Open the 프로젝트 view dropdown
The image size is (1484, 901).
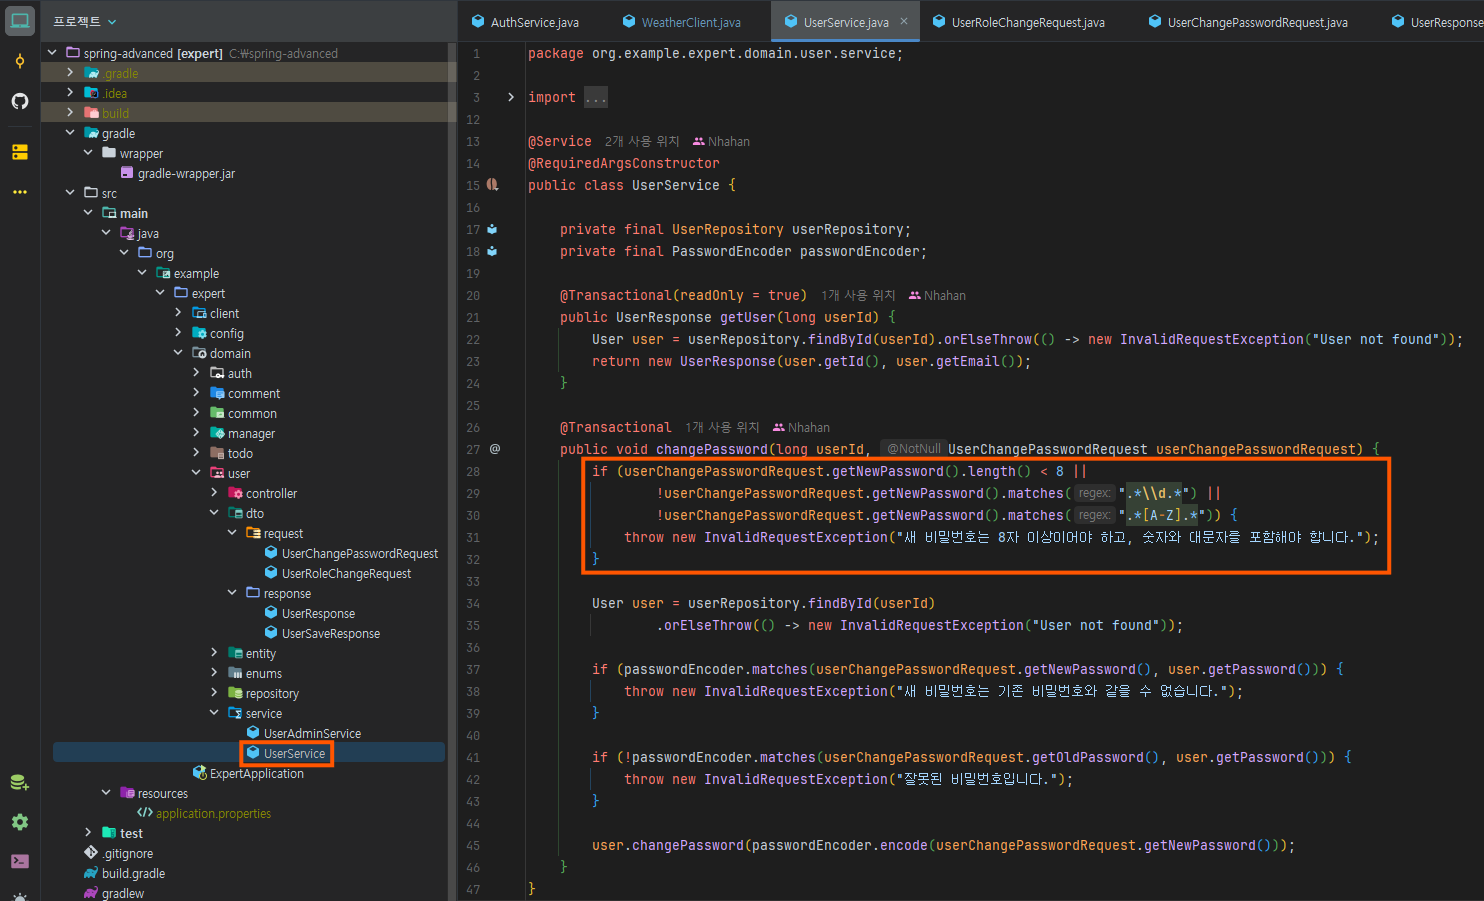pos(85,21)
